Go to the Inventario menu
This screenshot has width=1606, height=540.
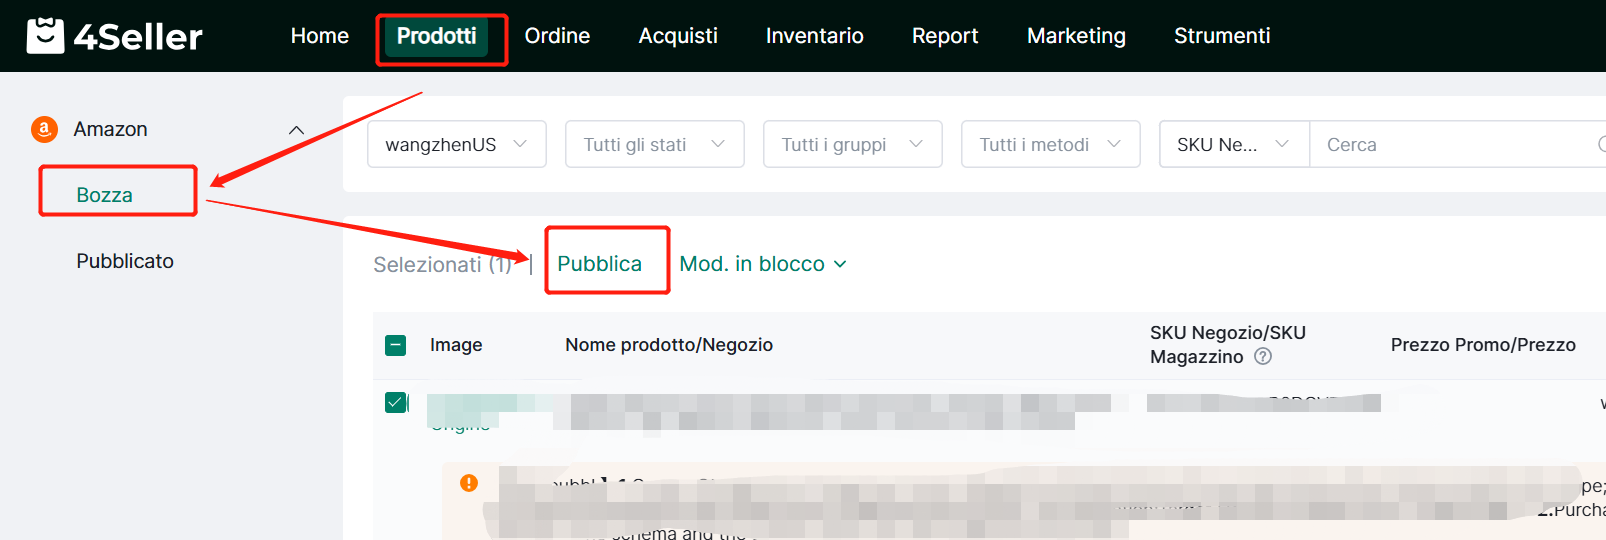coord(814,36)
